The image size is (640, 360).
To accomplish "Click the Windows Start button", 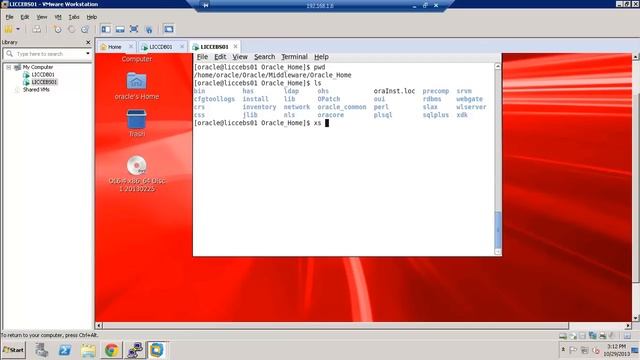I will 13,350.
